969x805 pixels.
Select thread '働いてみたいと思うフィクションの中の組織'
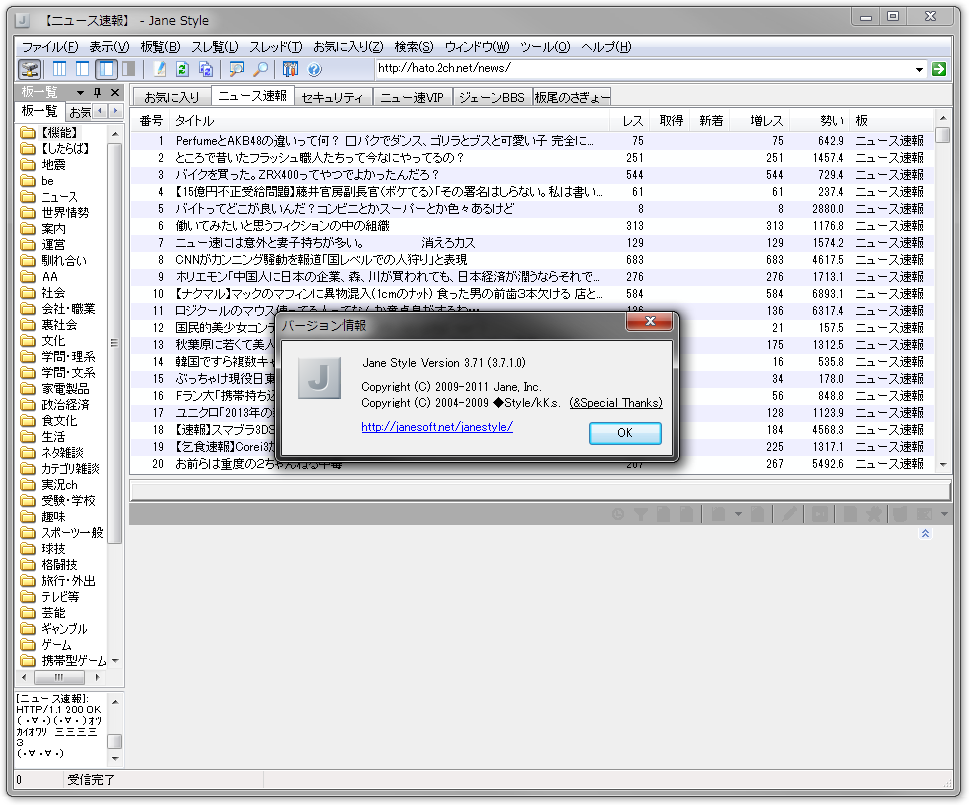[x=531, y=226]
